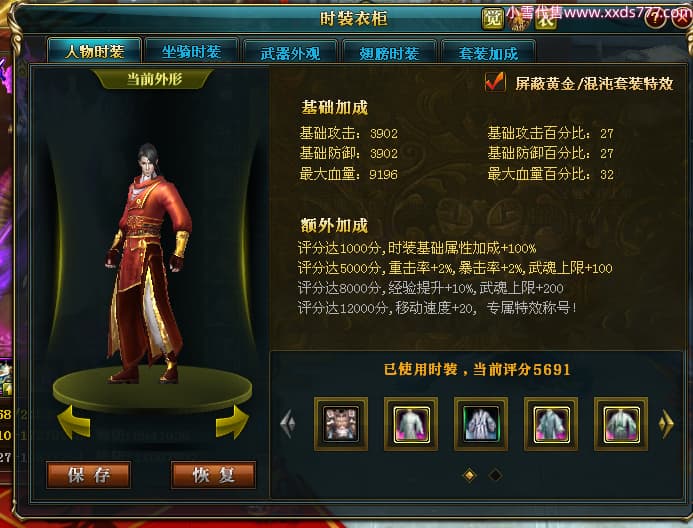
Task: Go to the next costume page arrow
Action: (x=666, y=424)
